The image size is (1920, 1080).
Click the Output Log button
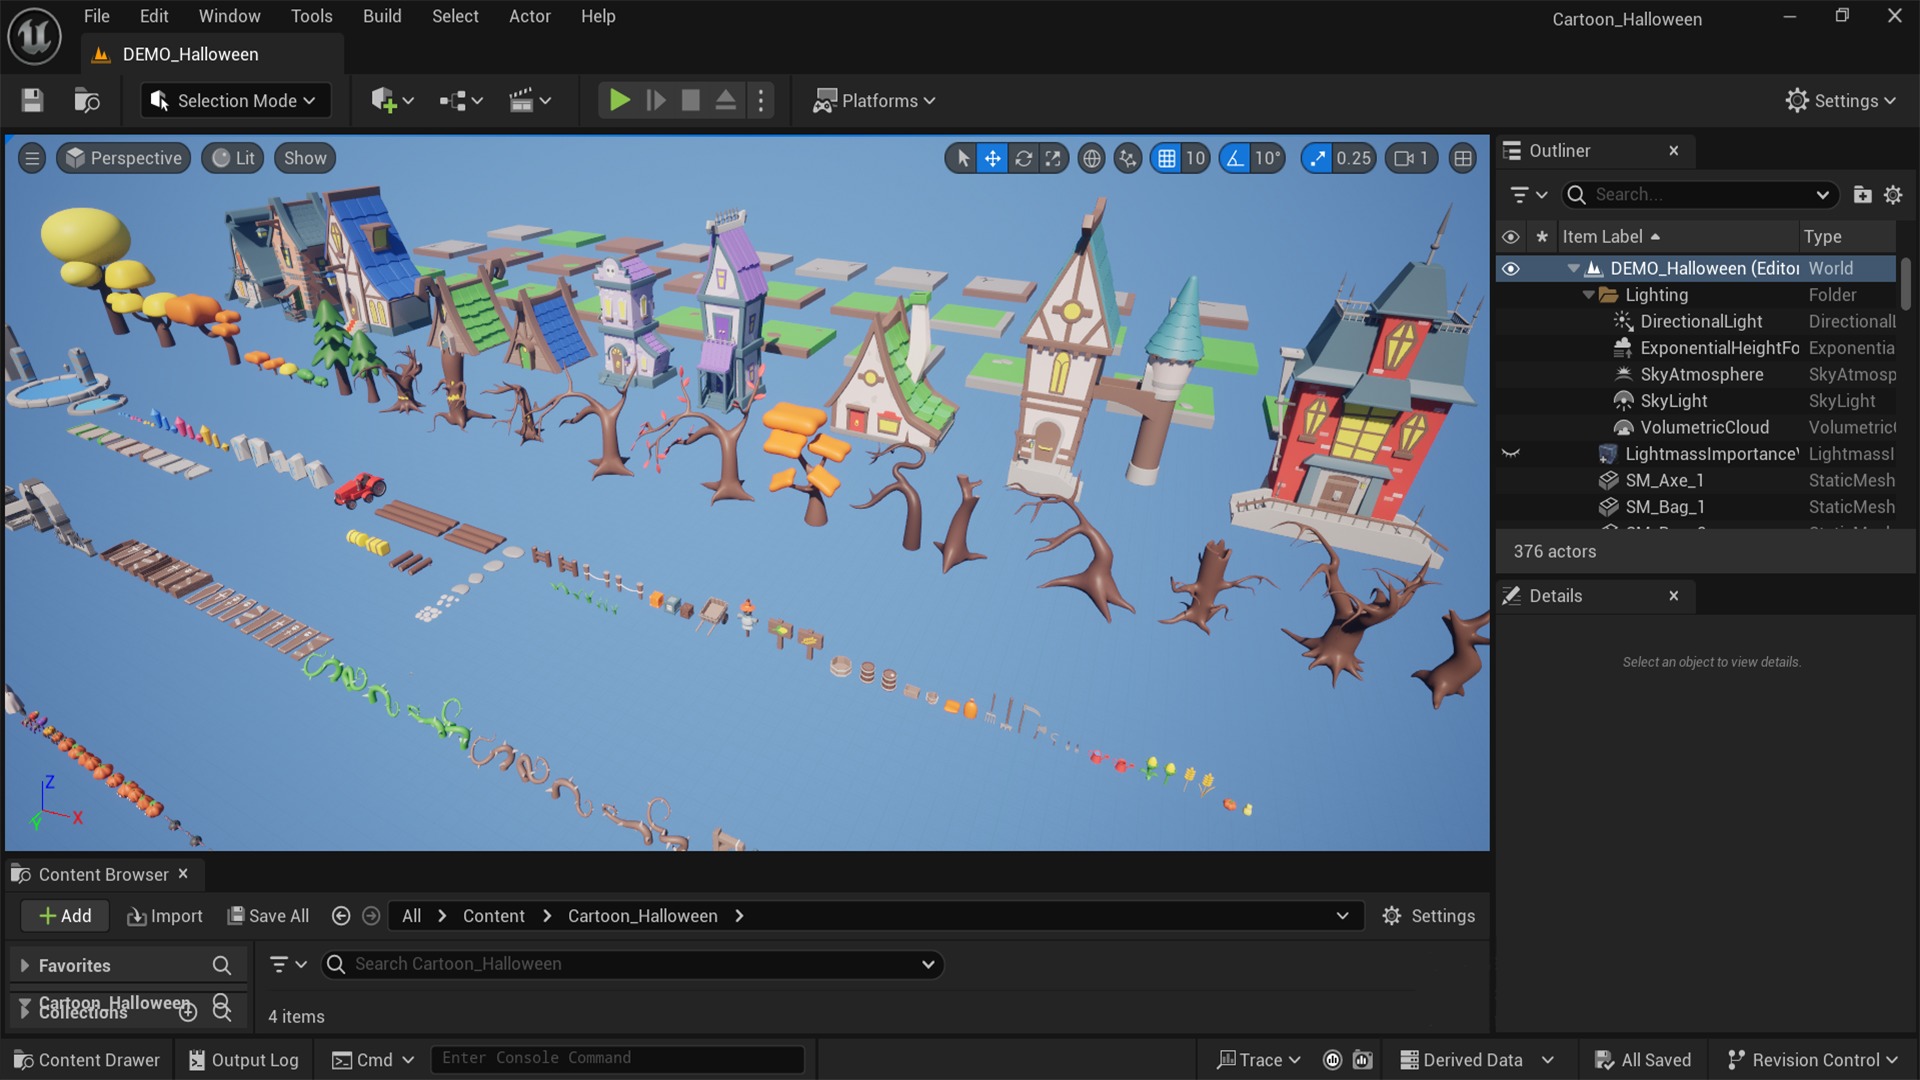click(243, 1060)
